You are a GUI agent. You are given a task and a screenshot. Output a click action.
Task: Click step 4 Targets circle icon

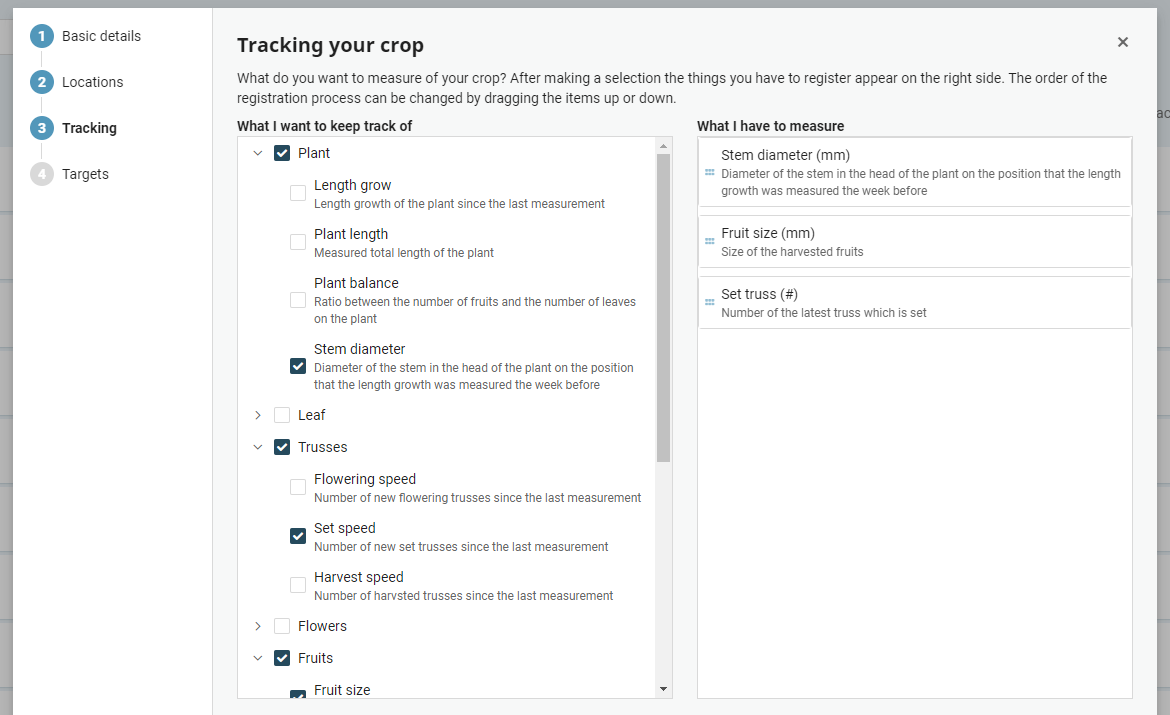coord(42,174)
